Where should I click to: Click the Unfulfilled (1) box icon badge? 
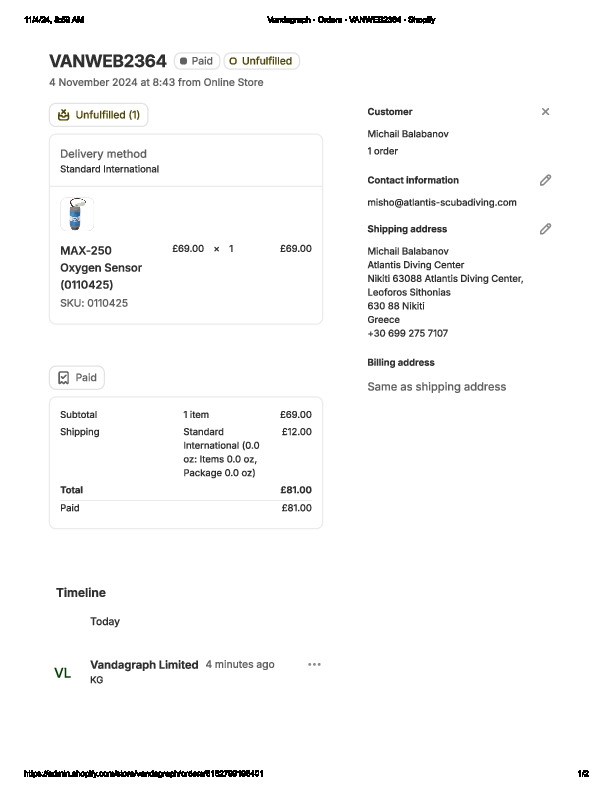click(98, 115)
